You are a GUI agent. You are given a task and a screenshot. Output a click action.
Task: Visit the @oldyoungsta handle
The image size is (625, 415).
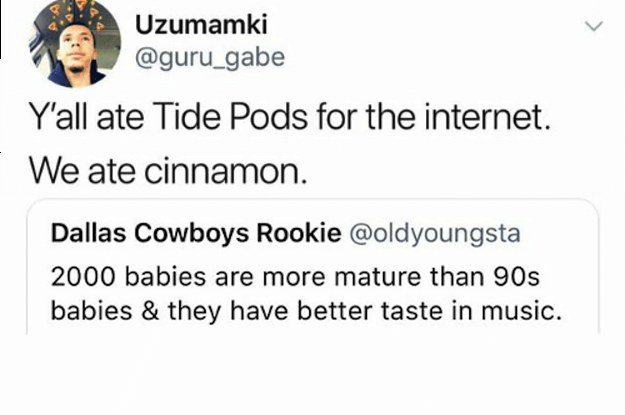point(435,234)
